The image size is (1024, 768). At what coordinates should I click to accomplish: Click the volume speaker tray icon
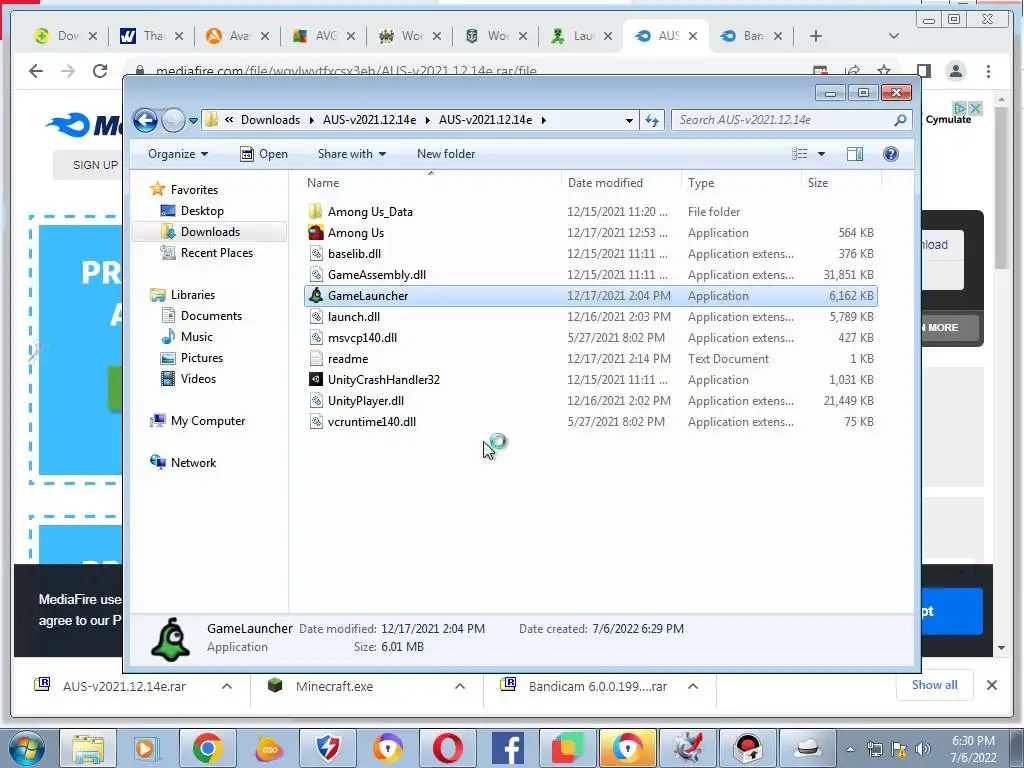tap(923, 749)
